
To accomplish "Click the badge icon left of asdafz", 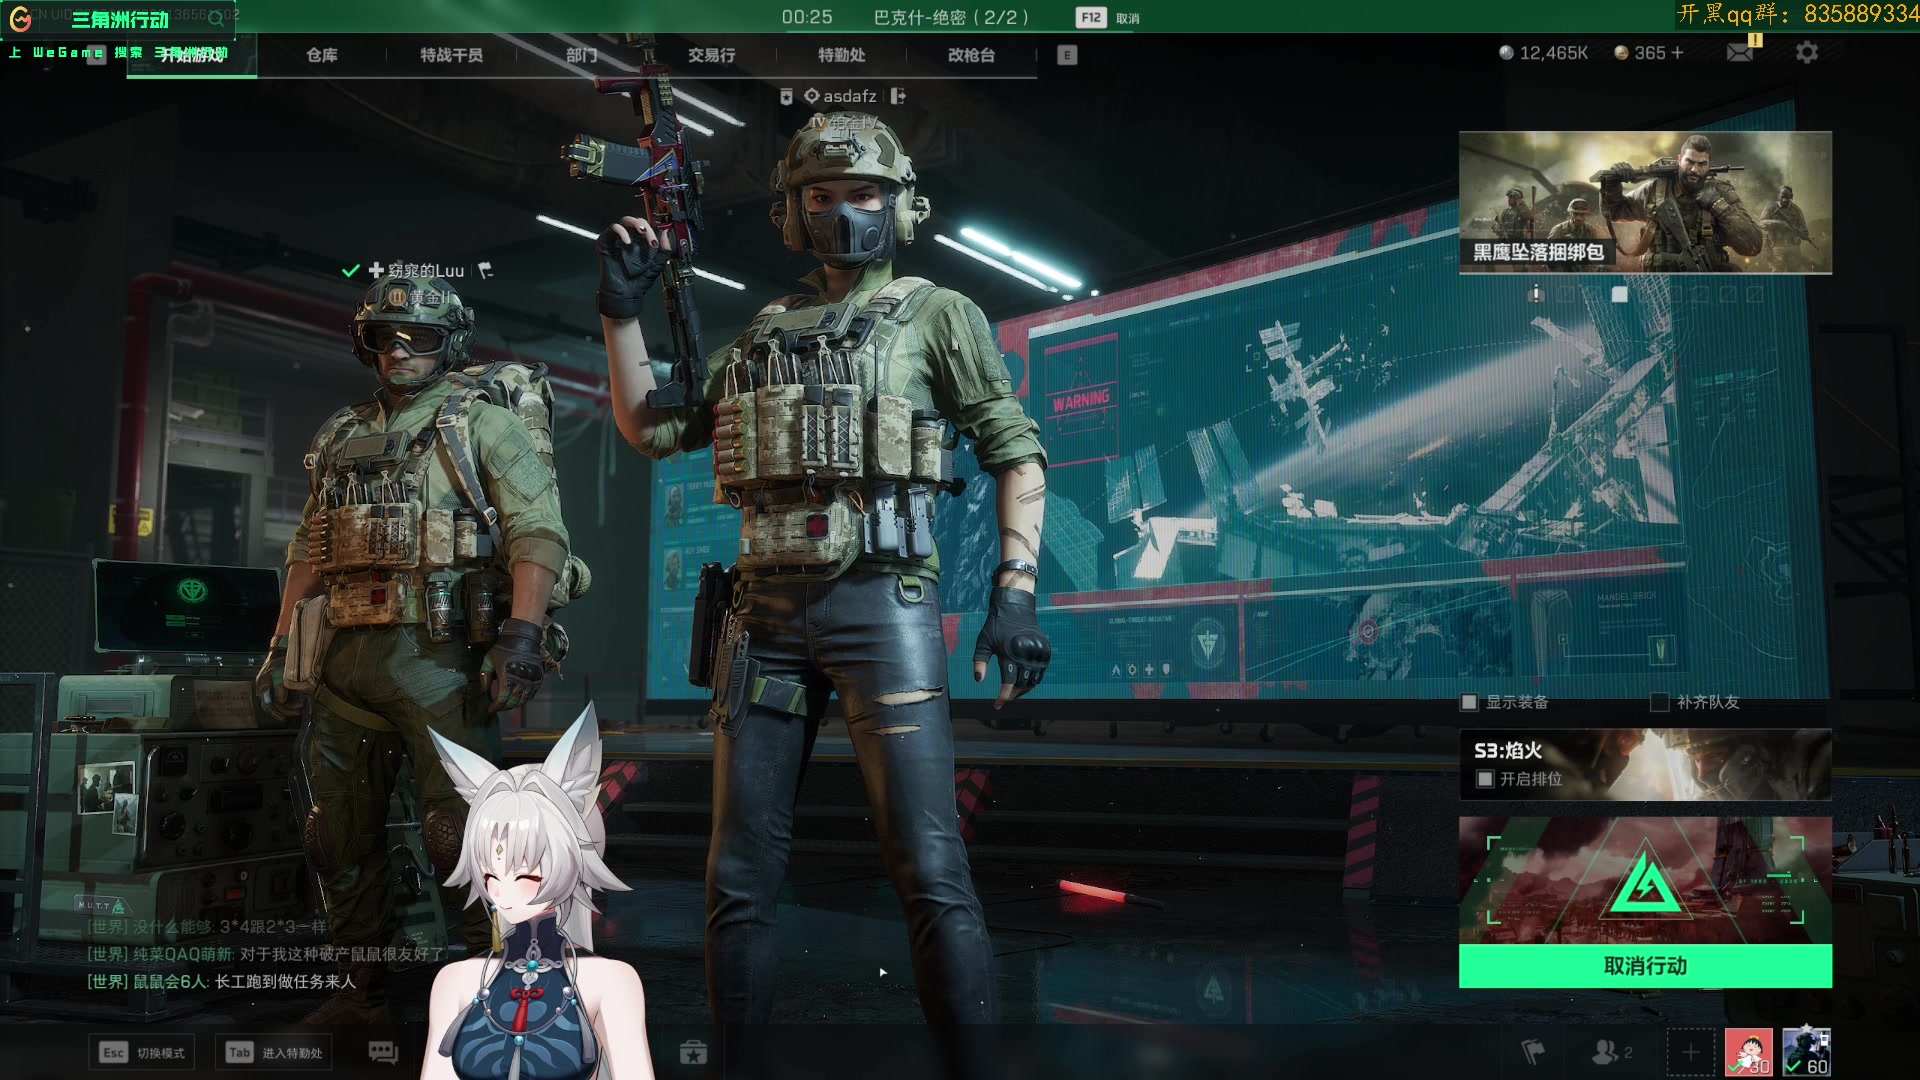I will (786, 96).
